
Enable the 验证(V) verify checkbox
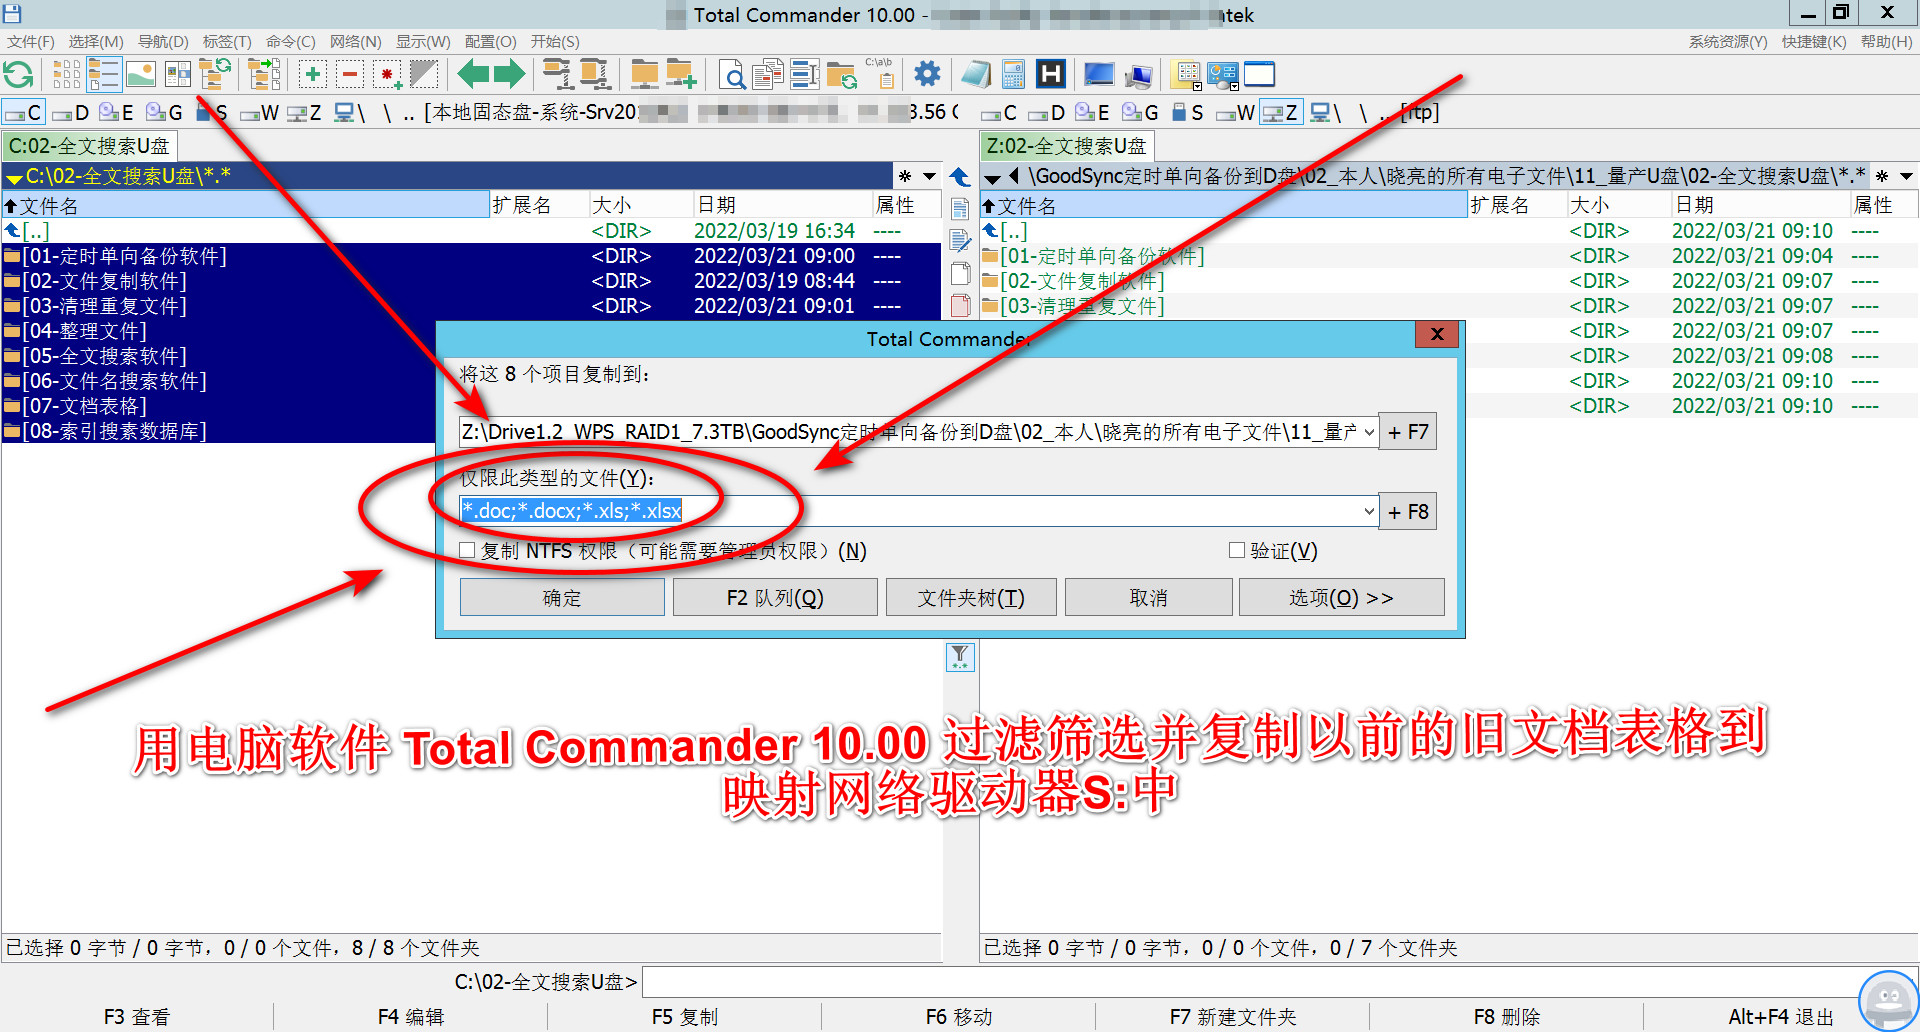click(x=1237, y=551)
